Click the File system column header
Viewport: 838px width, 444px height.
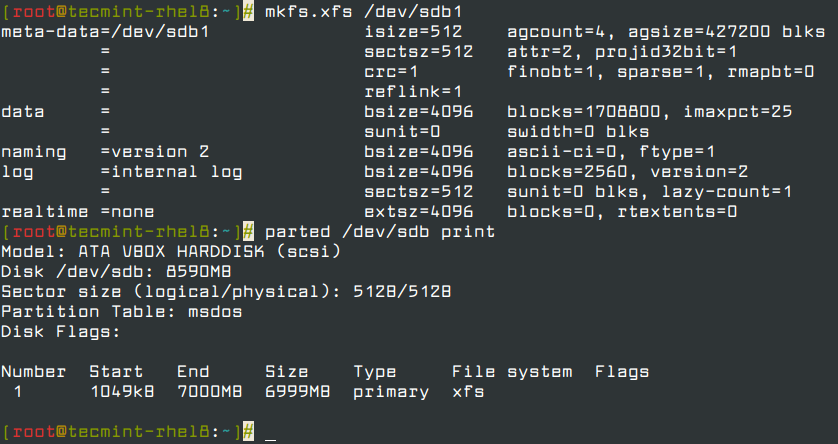click(512, 372)
